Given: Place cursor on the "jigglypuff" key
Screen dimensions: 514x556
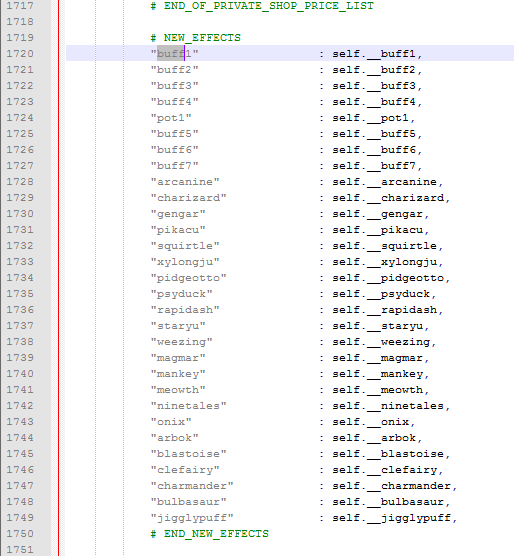Looking at the screenshot, I should tap(192, 518).
